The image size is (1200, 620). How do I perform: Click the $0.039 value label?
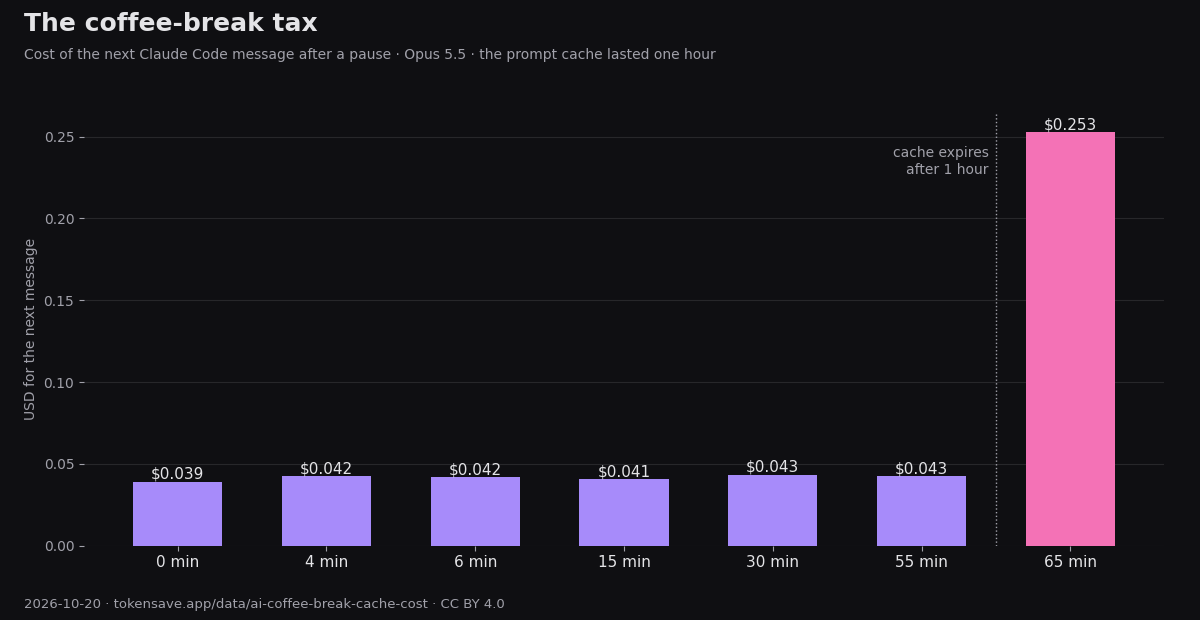pyautogui.click(x=177, y=474)
